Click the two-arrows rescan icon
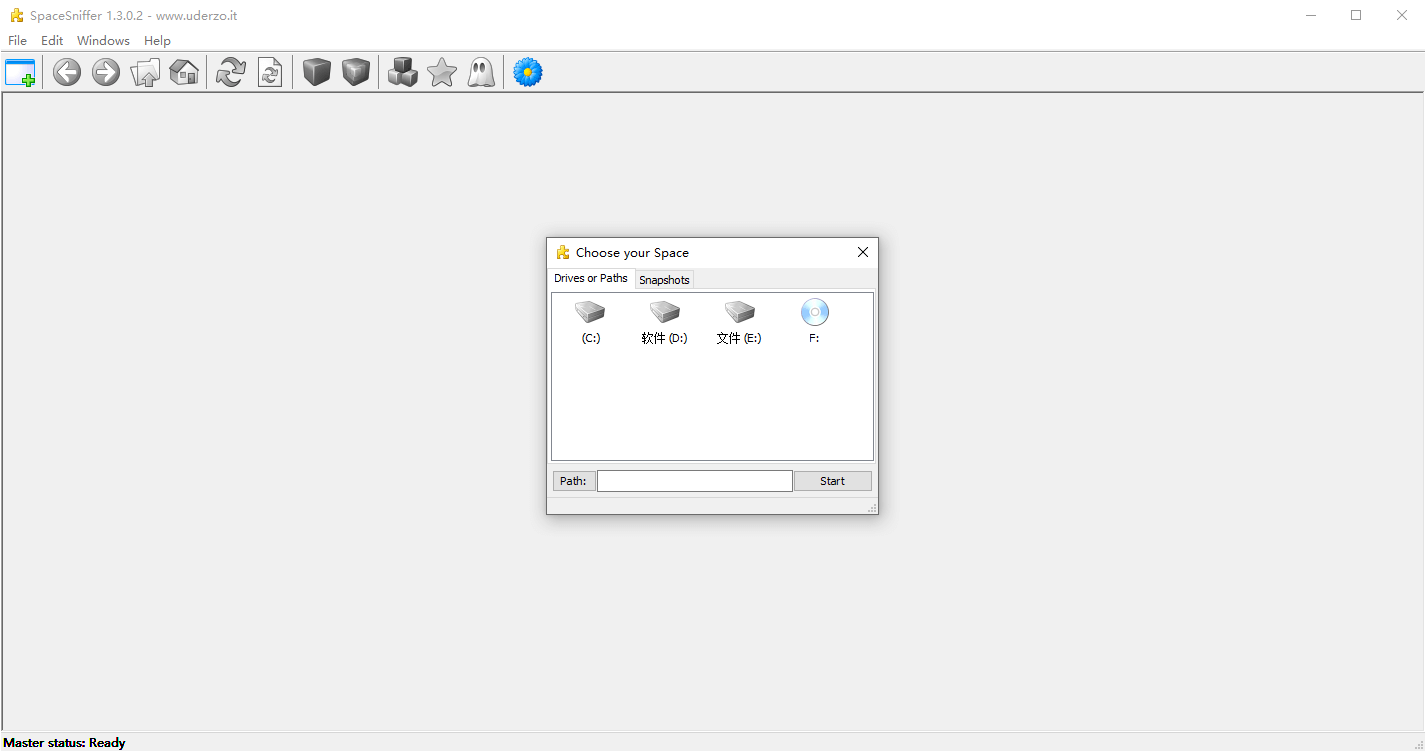This screenshot has height=752, width=1426. (x=231, y=73)
